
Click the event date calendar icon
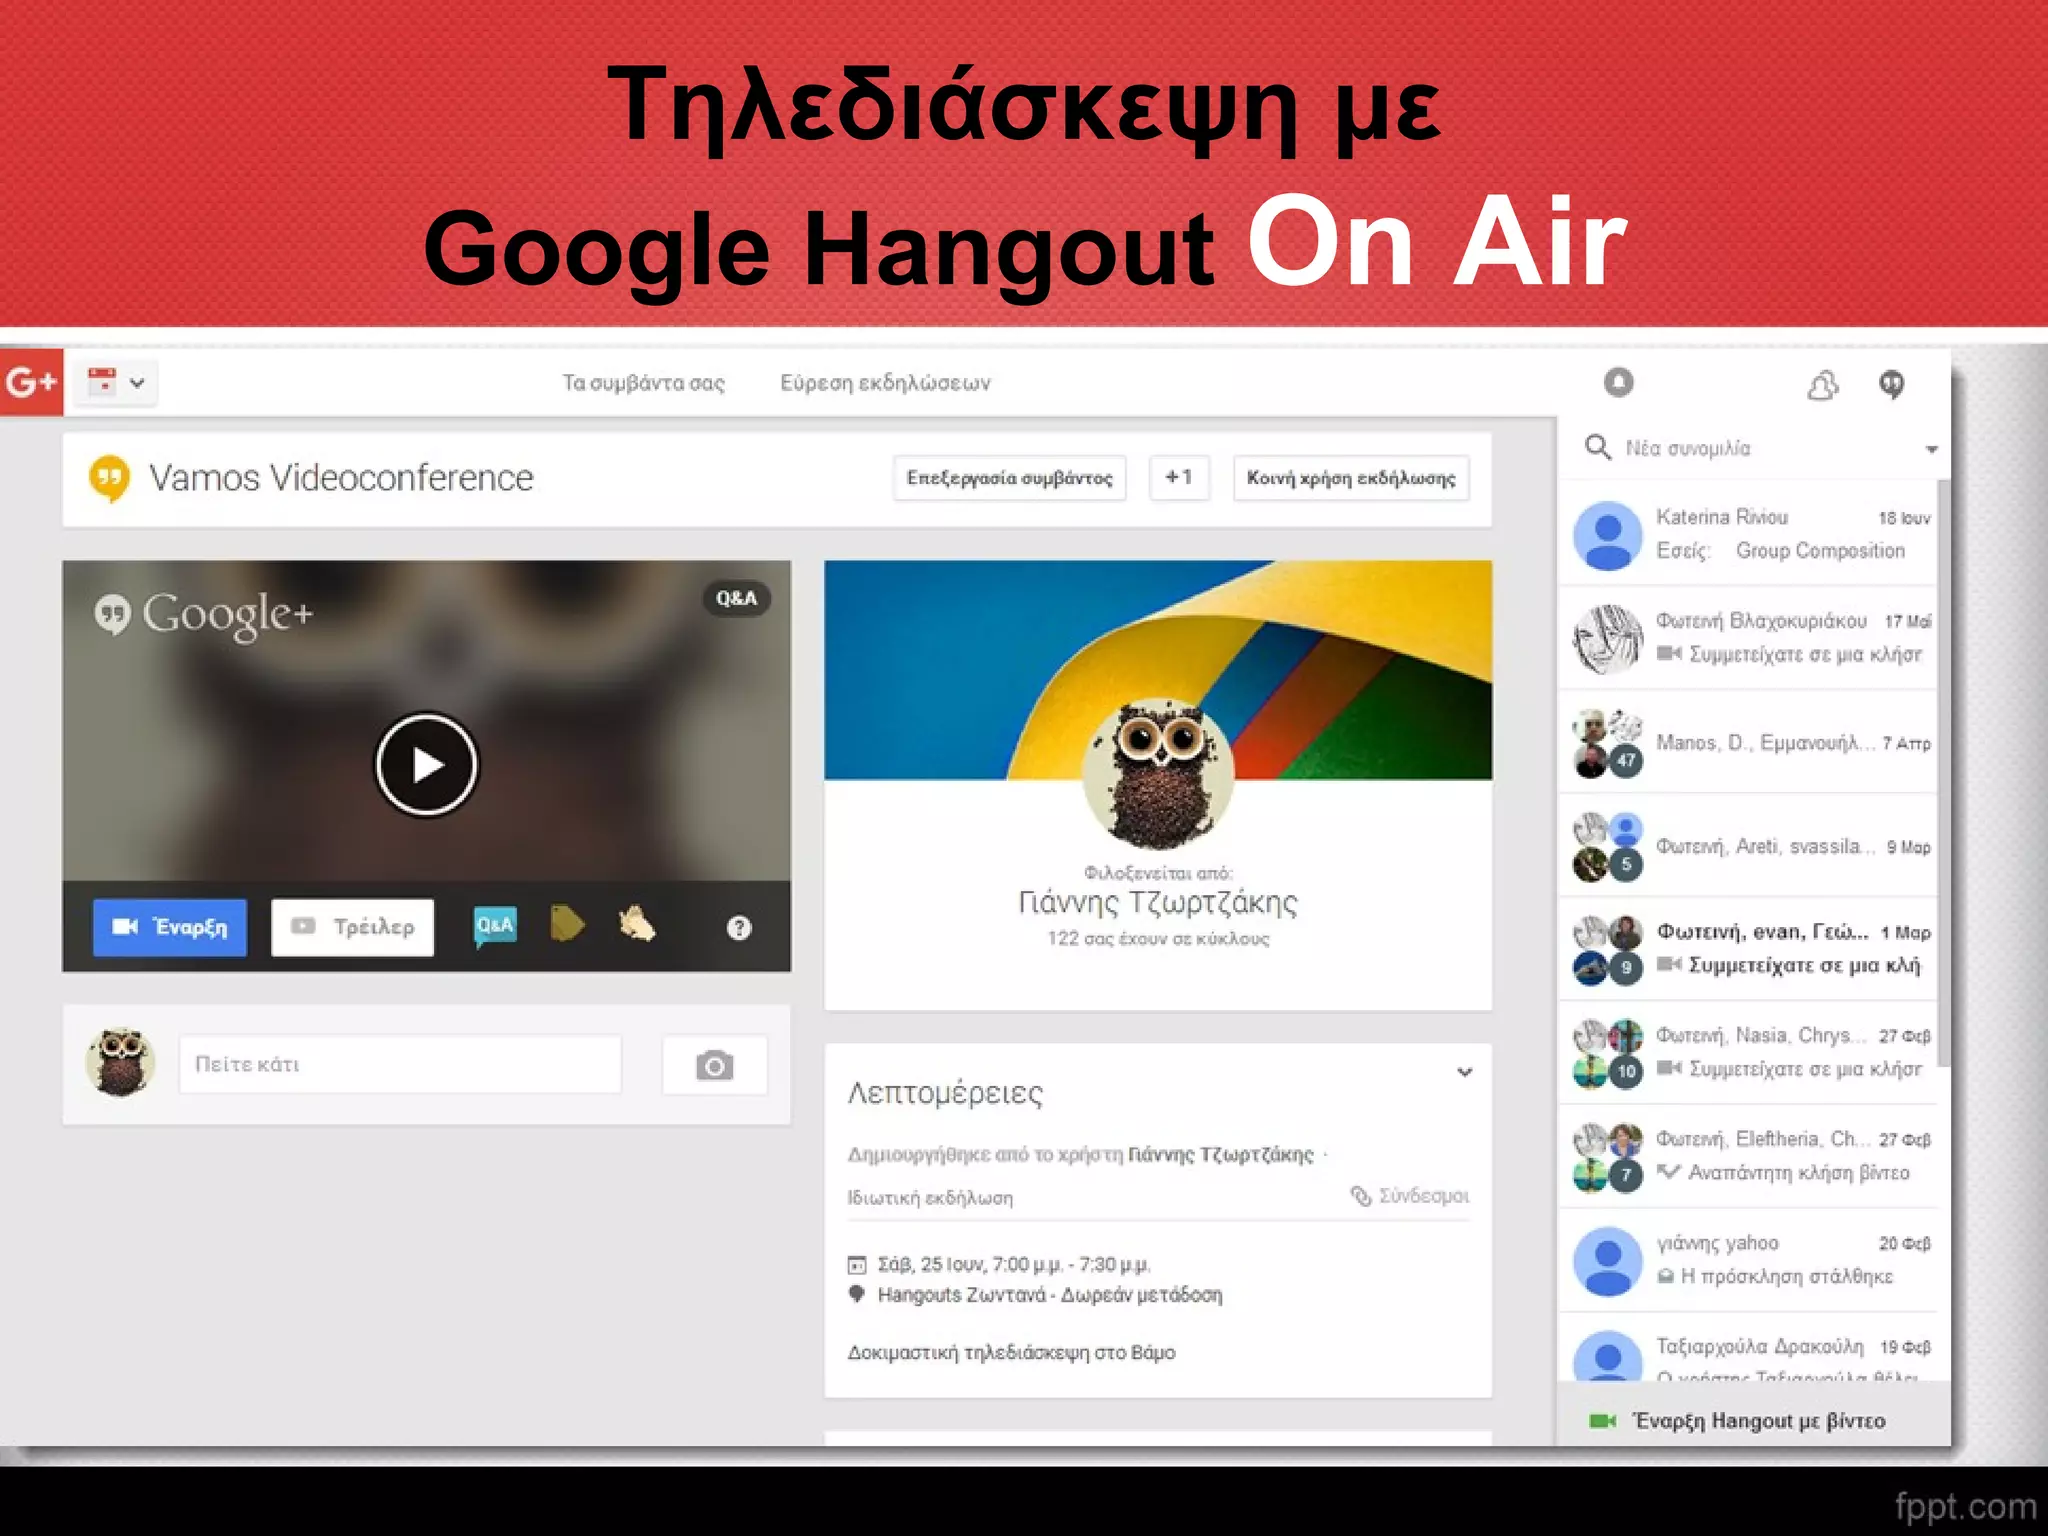[x=857, y=1265]
